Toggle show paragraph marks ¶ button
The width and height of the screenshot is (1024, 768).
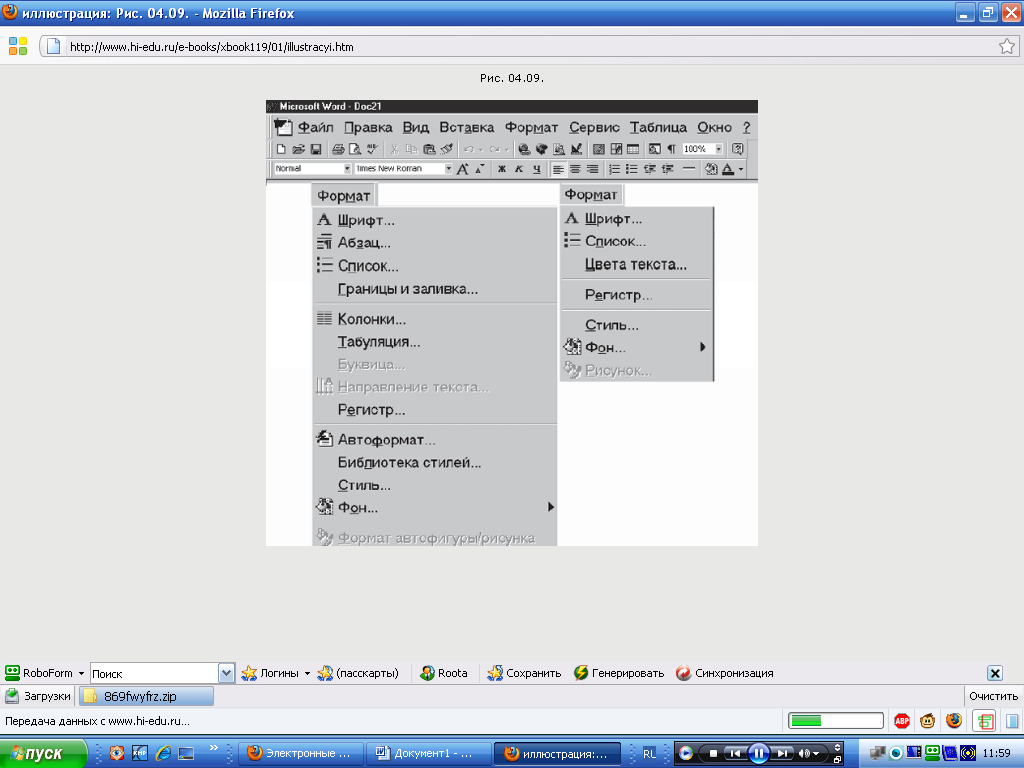671,149
